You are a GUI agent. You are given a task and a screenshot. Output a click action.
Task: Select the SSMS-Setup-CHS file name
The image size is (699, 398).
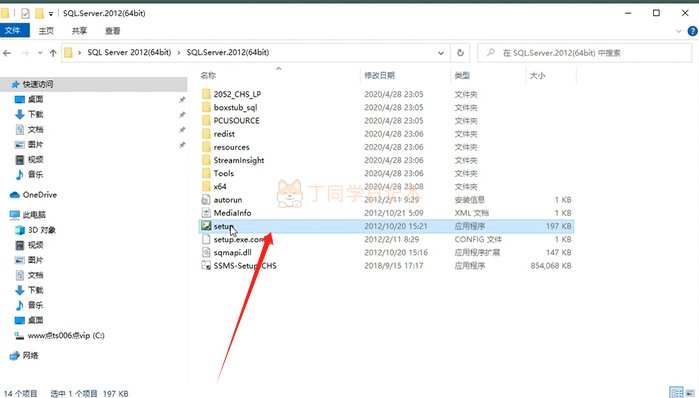tap(245, 266)
